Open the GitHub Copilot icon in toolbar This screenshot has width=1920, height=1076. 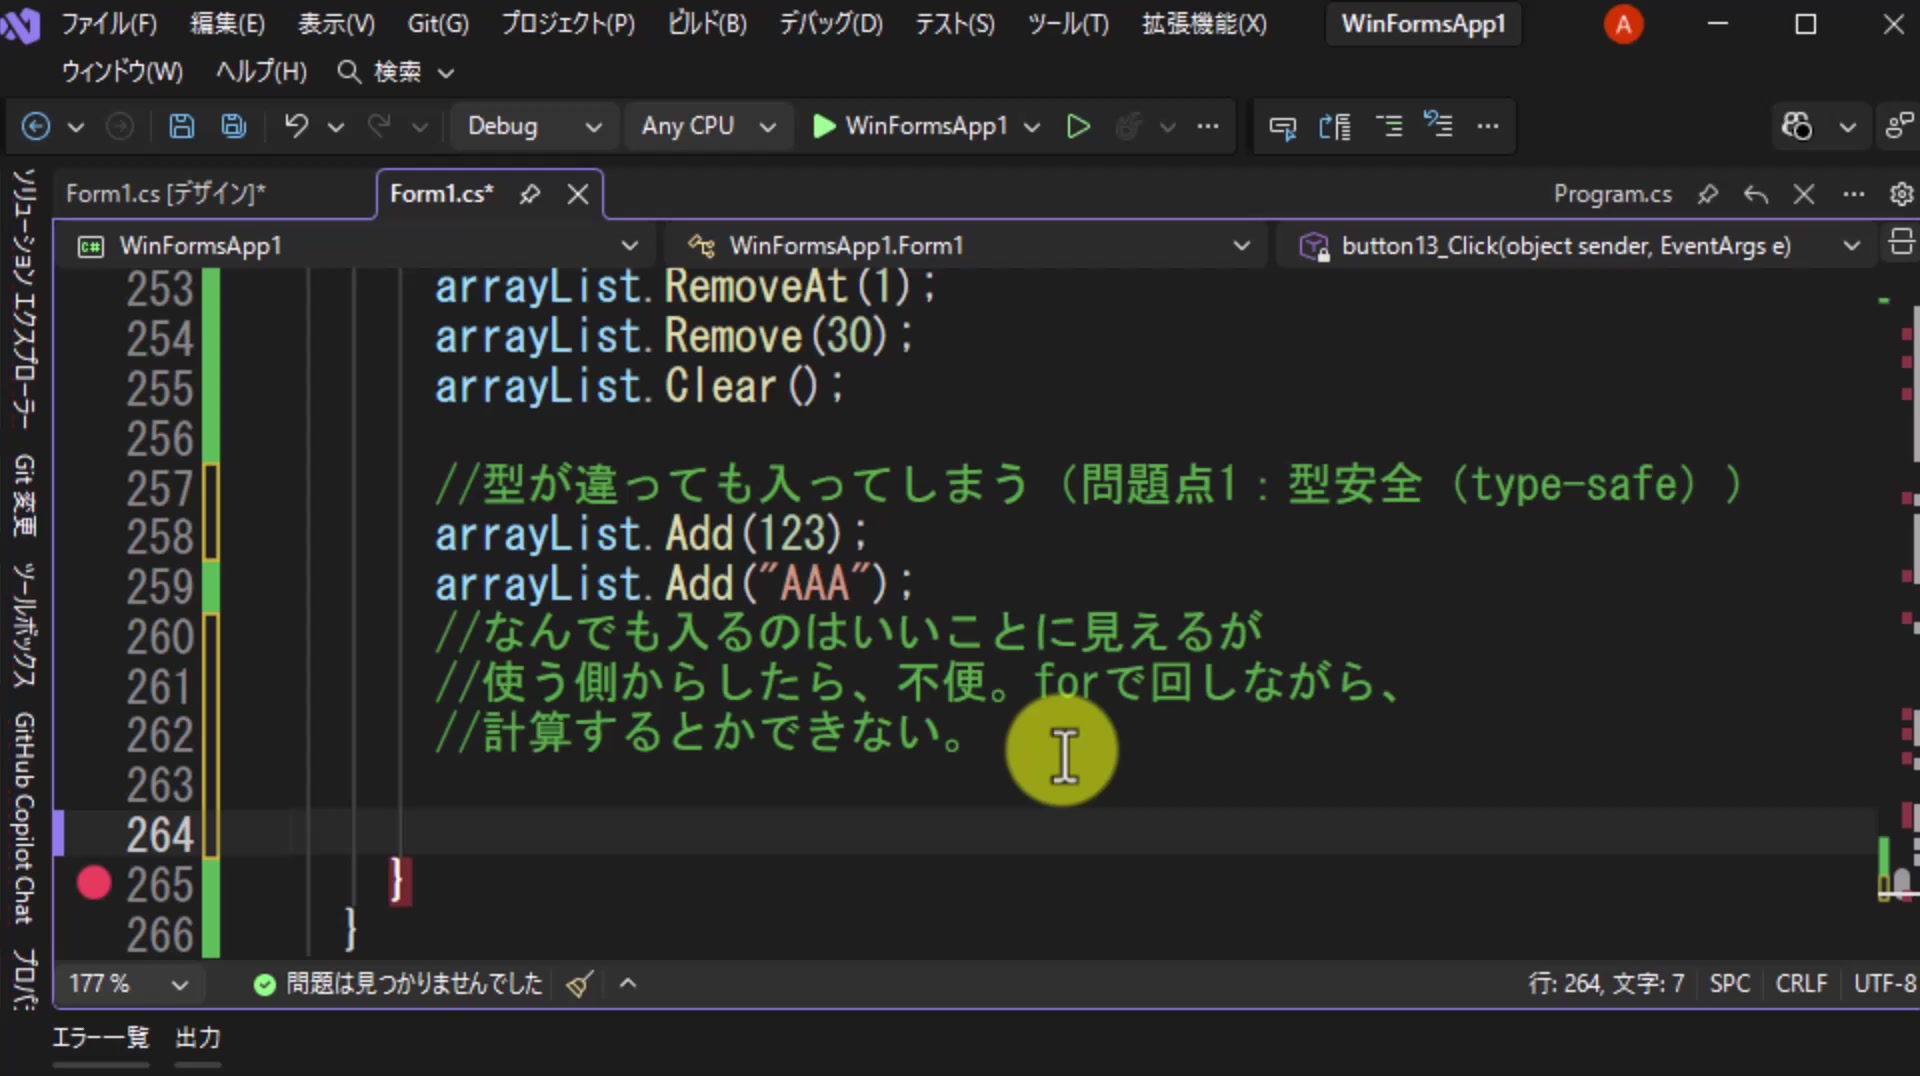(1797, 126)
